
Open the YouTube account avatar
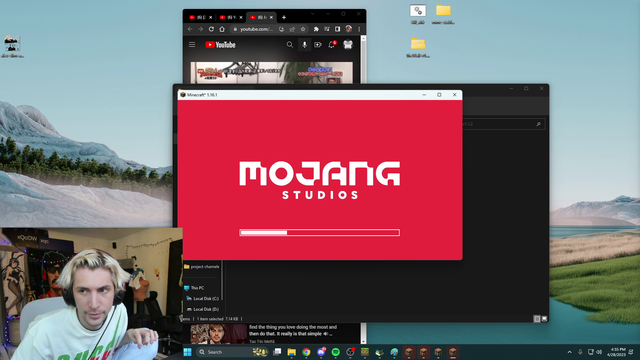pos(348,44)
